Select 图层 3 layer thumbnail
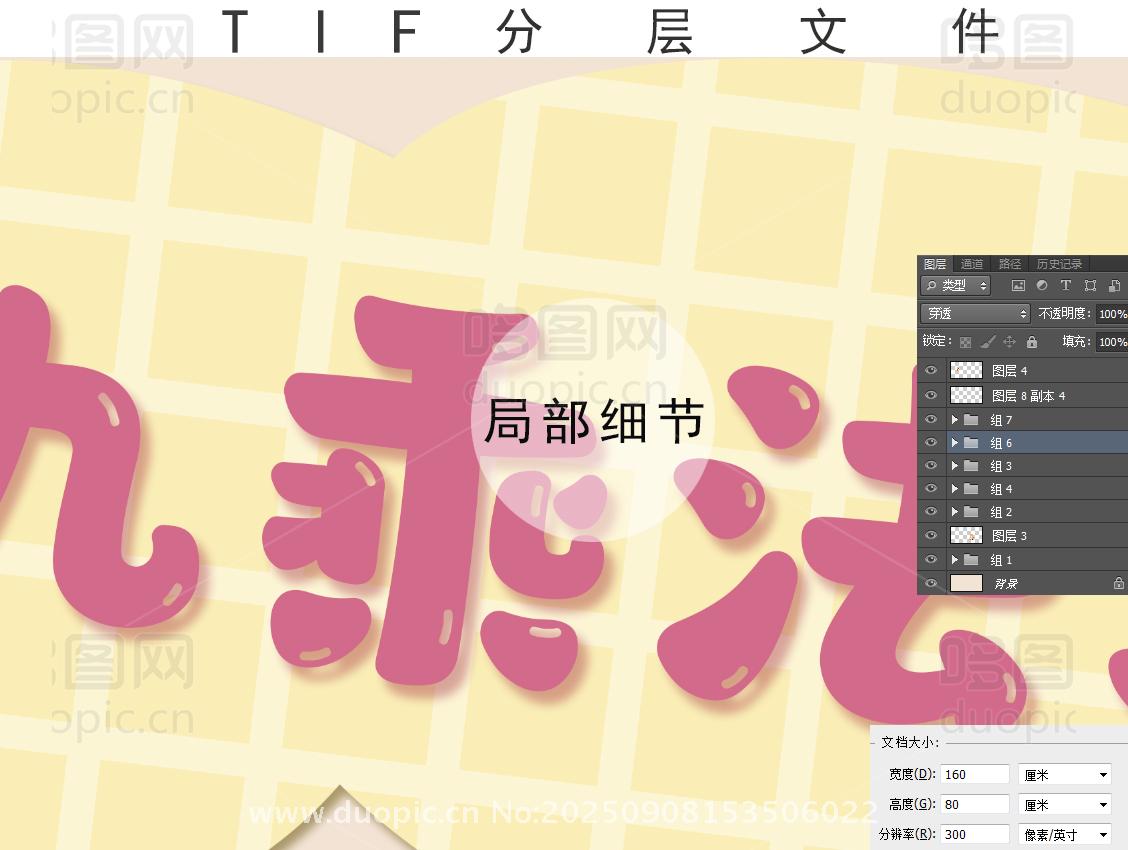This screenshot has width=1128, height=850. (966, 535)
